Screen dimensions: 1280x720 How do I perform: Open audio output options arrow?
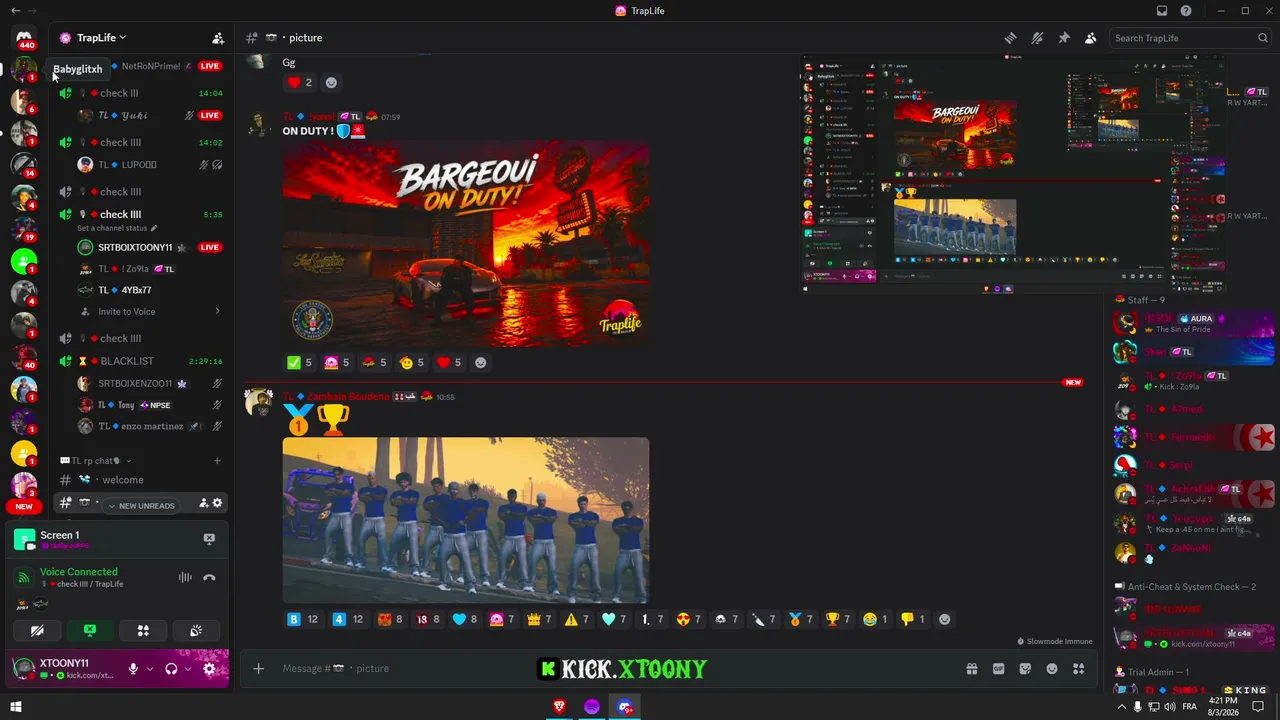click(x=188, y=669)
